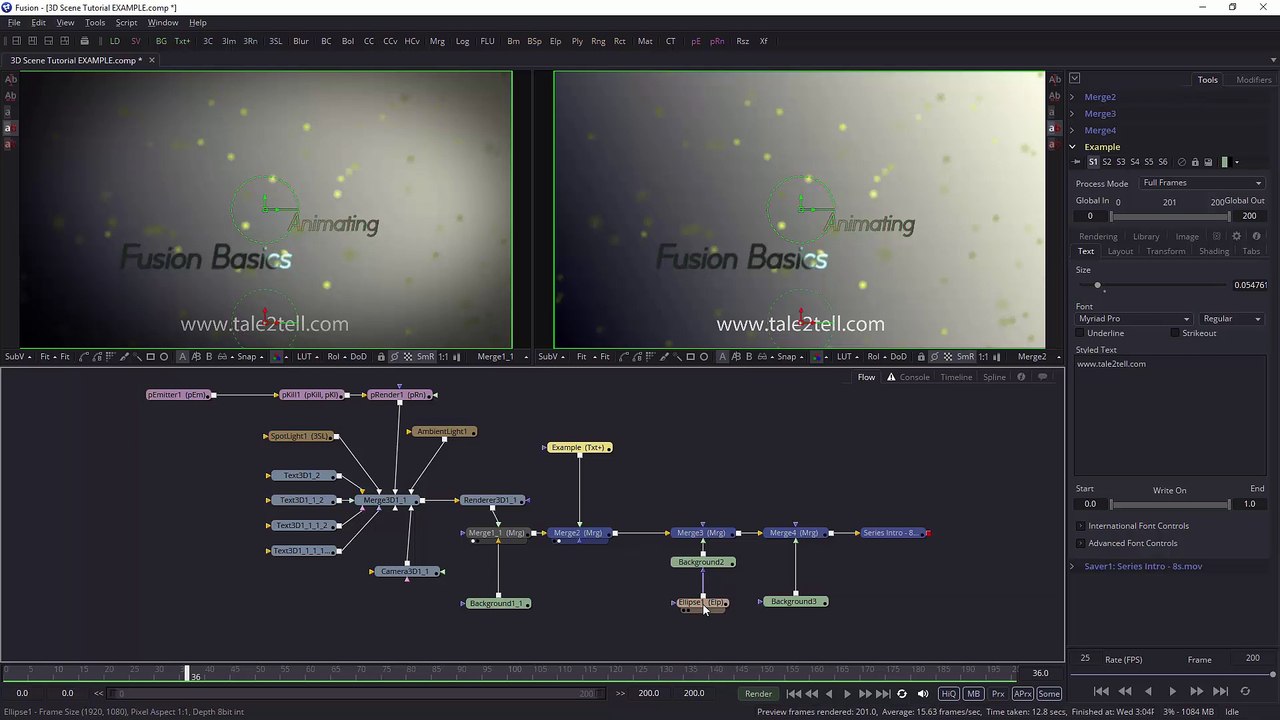Toggle the loop playback button

[x=902, y=693]
